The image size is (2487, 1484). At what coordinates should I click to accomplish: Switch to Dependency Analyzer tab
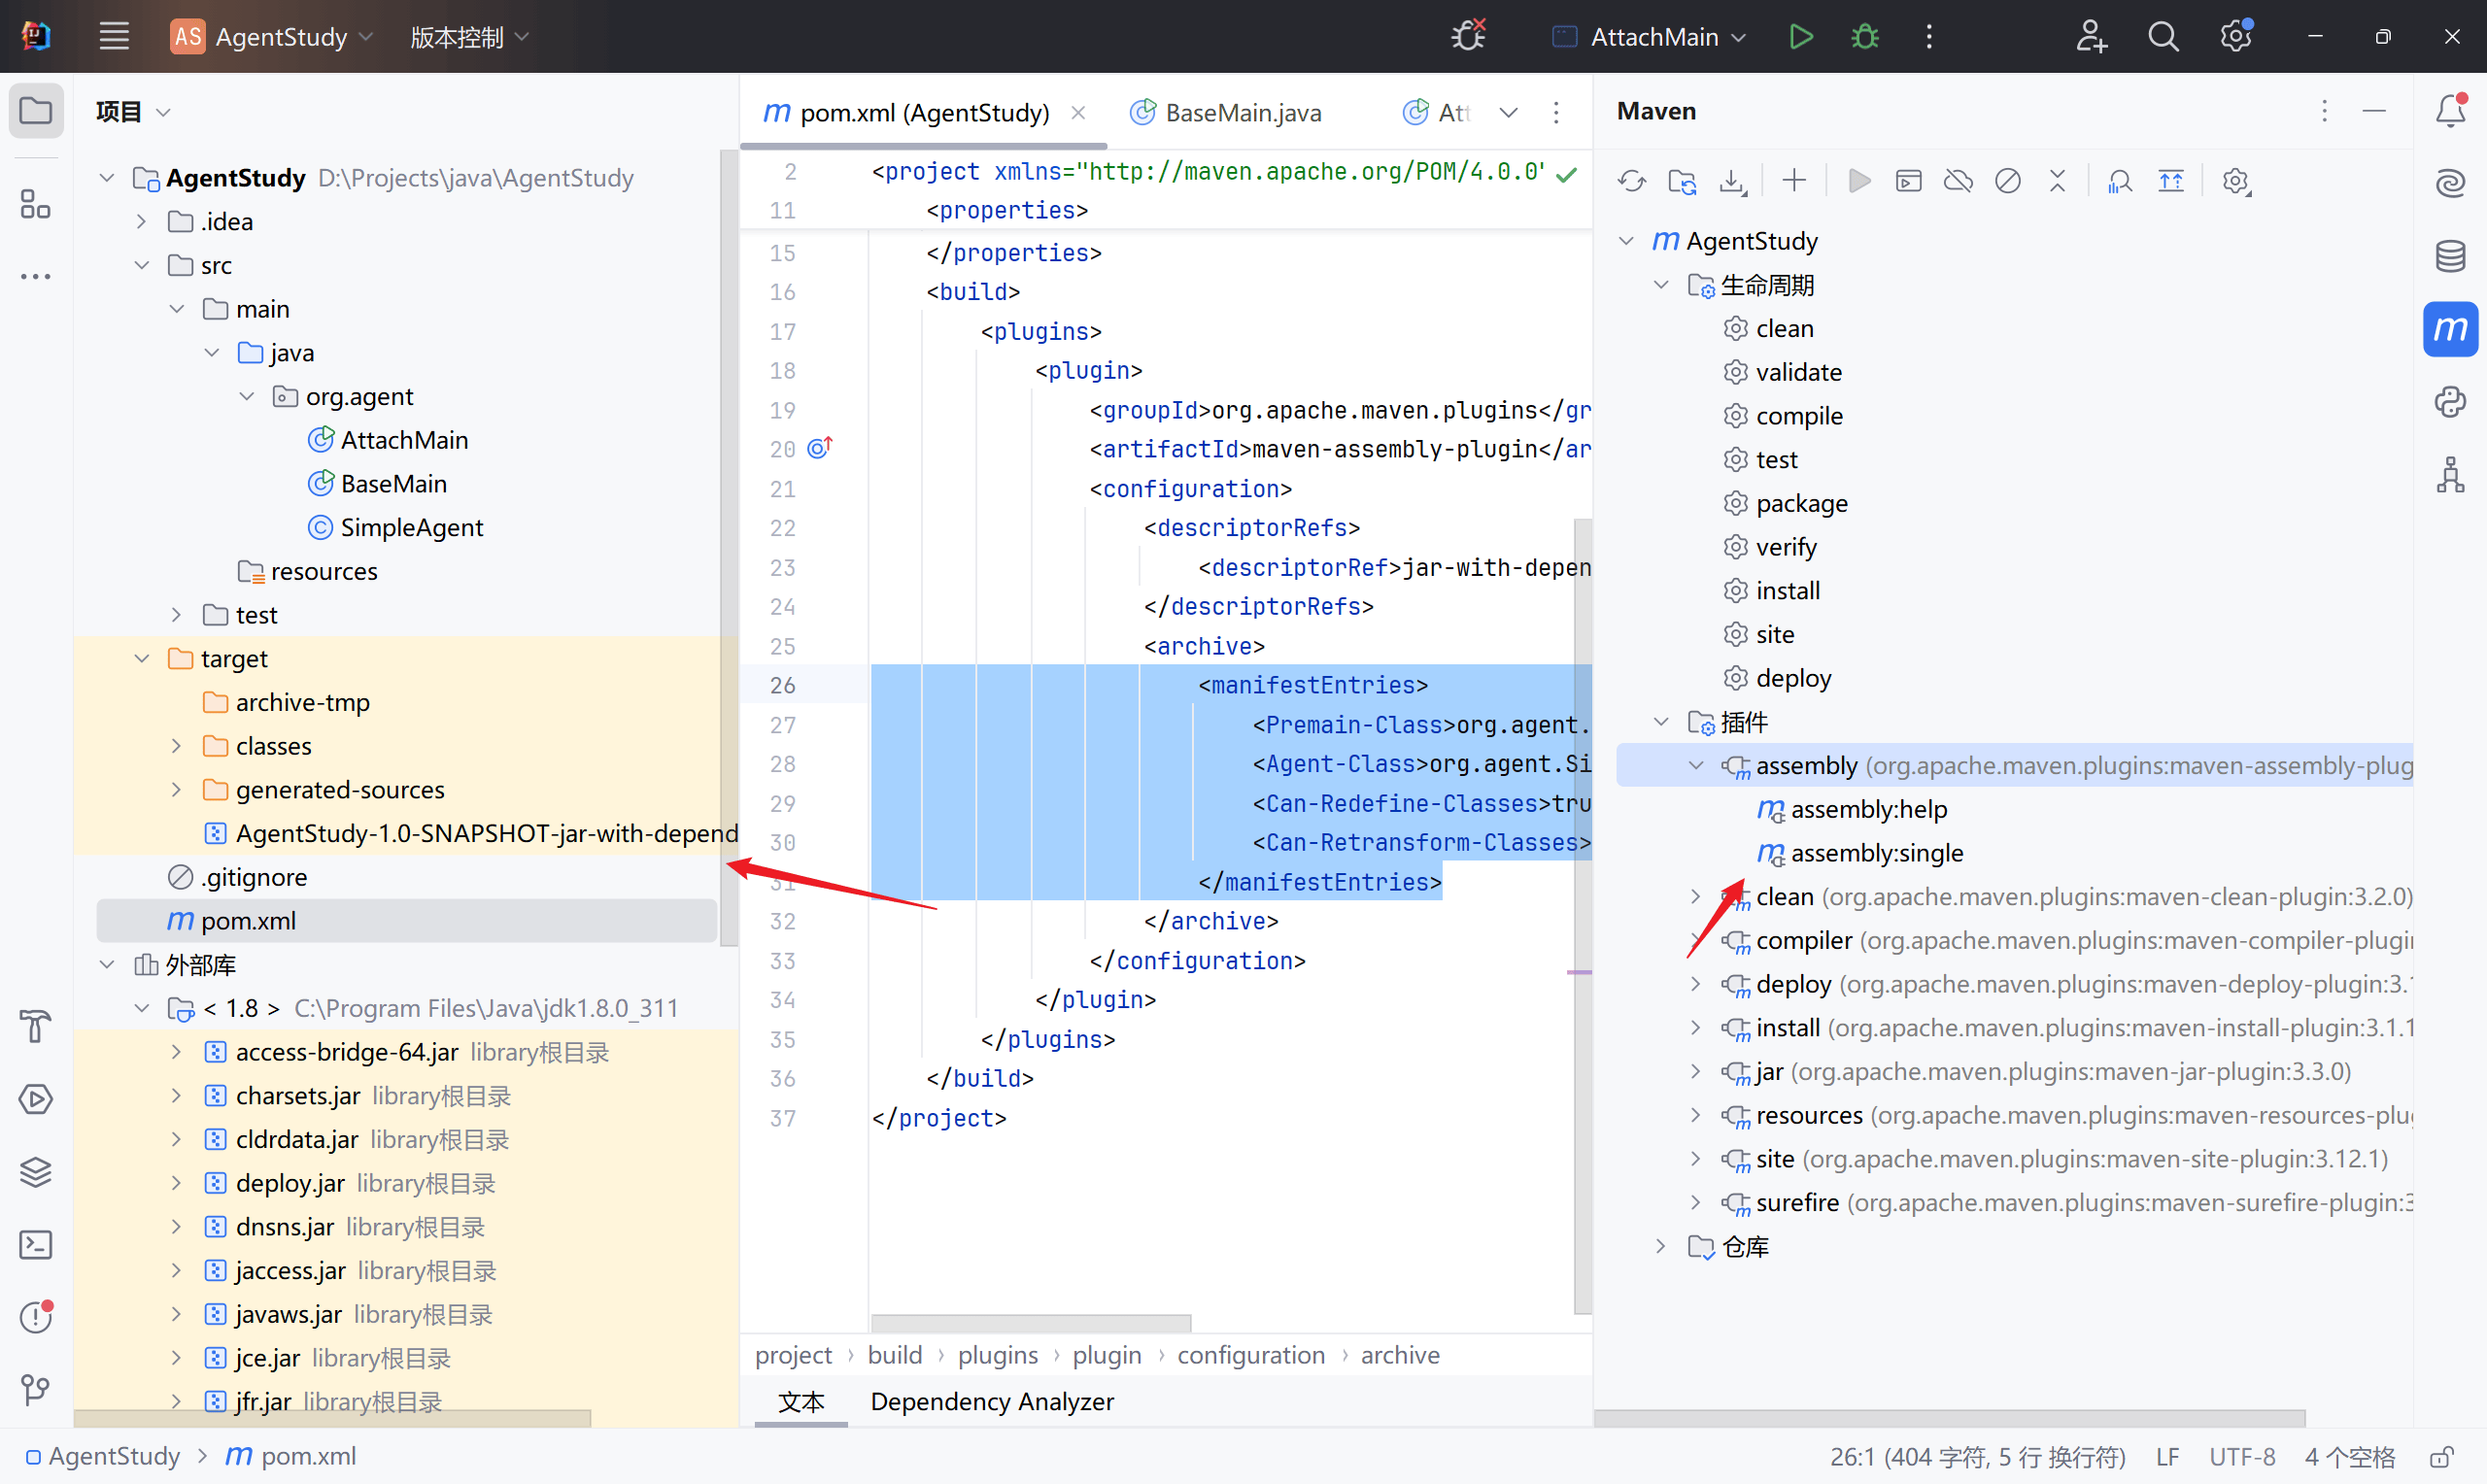pyautogui.click(x=991, y=1401)
